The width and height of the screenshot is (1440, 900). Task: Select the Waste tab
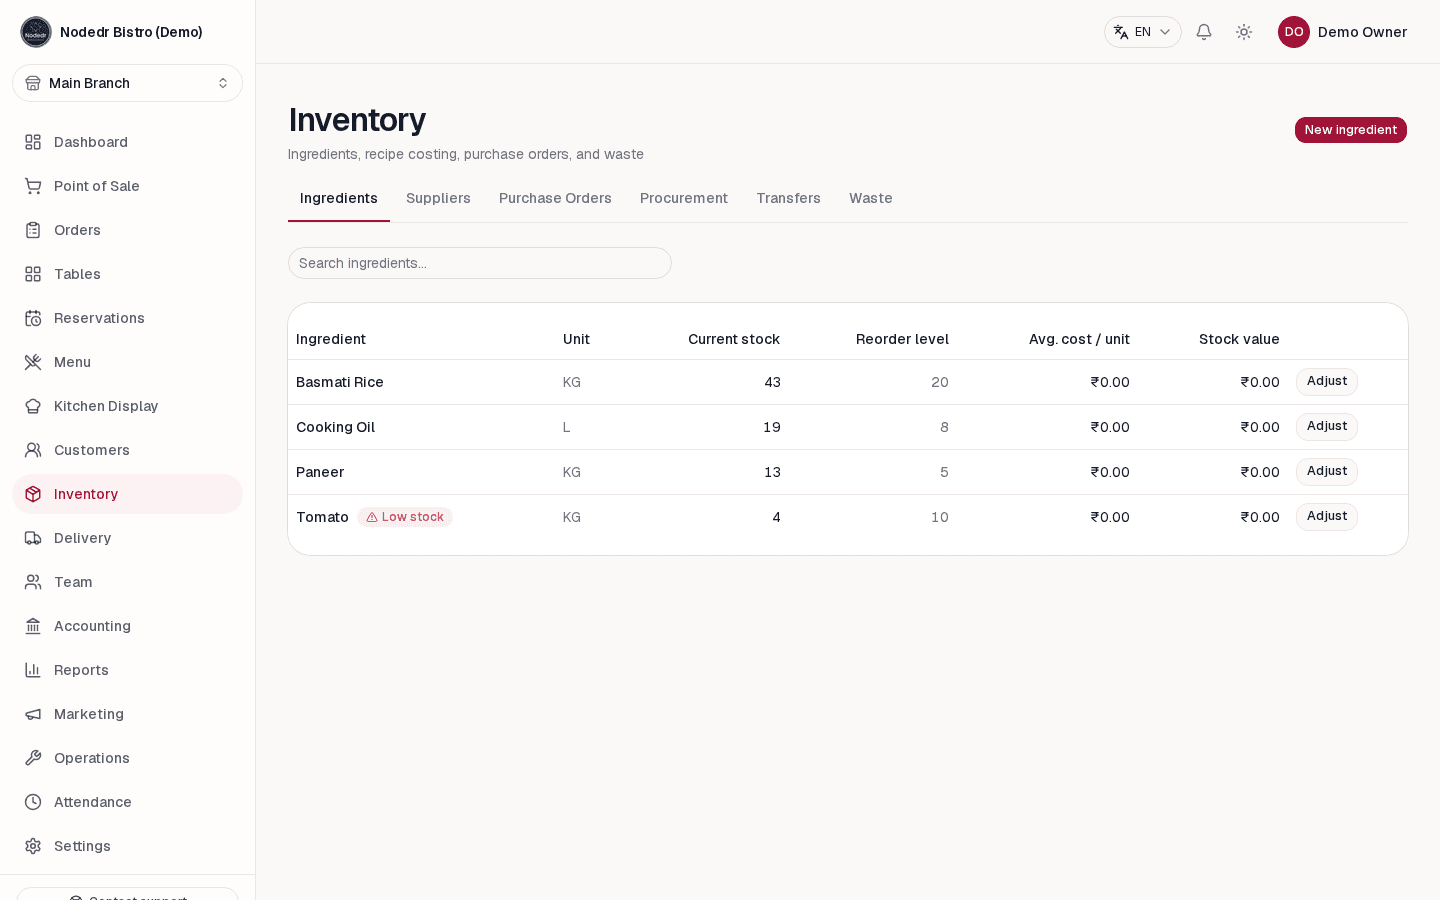(x=871, y=198)
